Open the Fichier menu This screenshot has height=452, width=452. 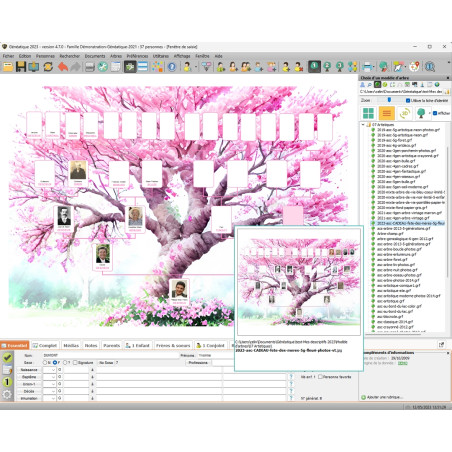pos(9,56)
